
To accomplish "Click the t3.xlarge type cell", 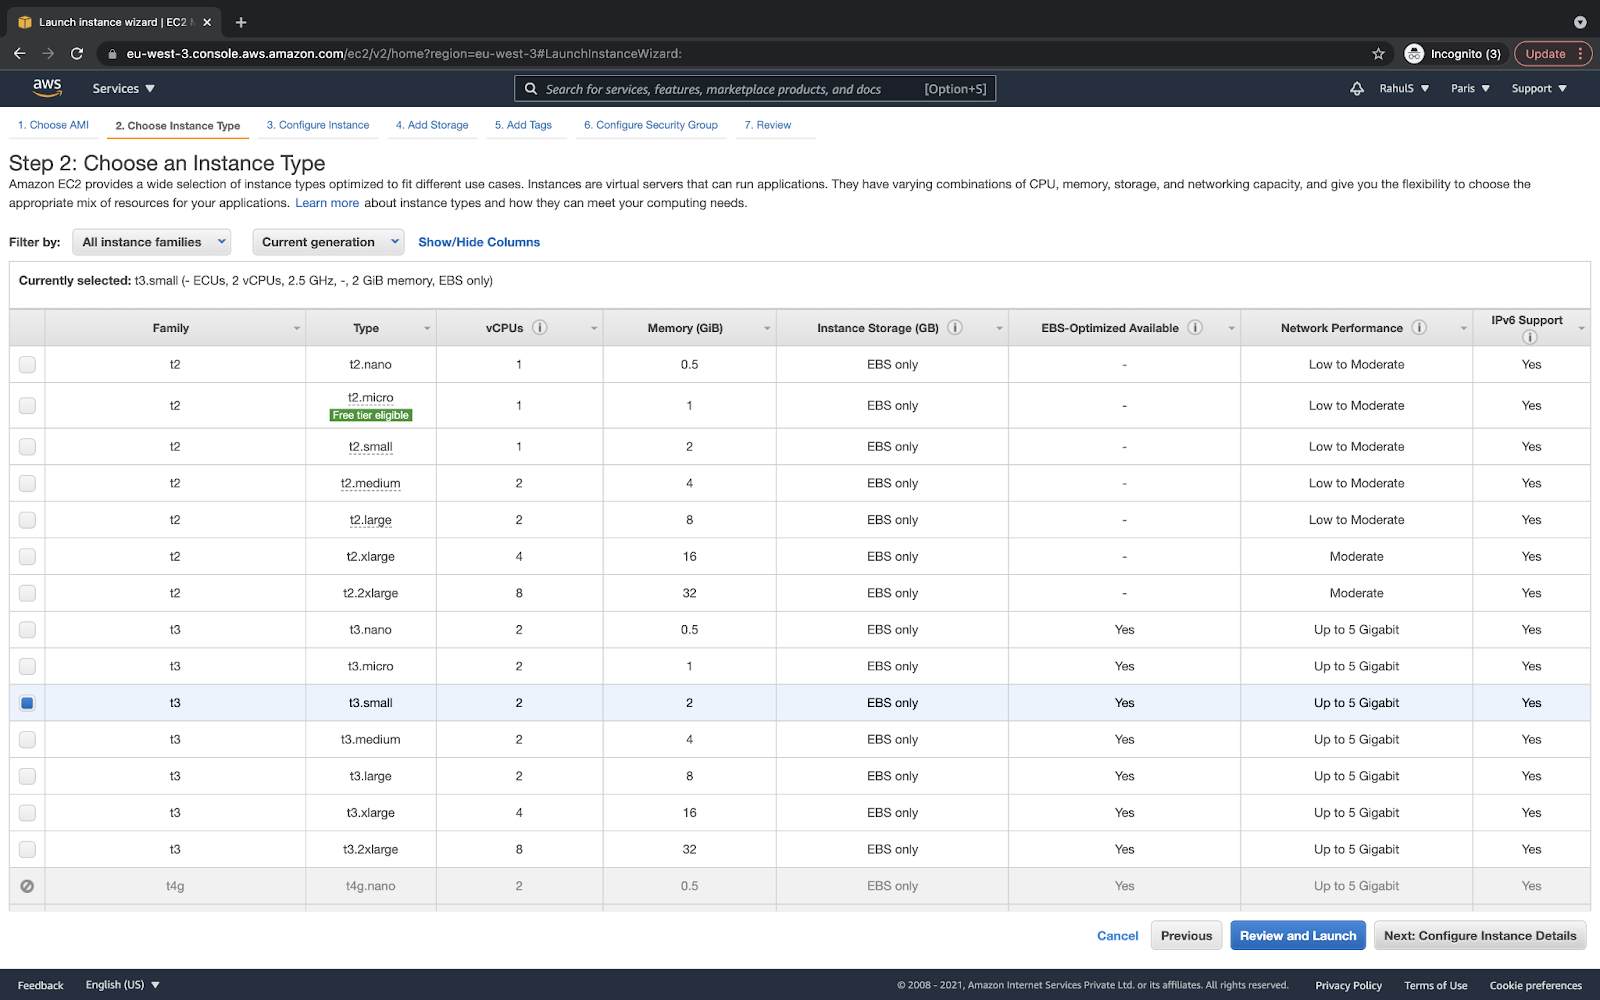I will click(x=371, y=813).
